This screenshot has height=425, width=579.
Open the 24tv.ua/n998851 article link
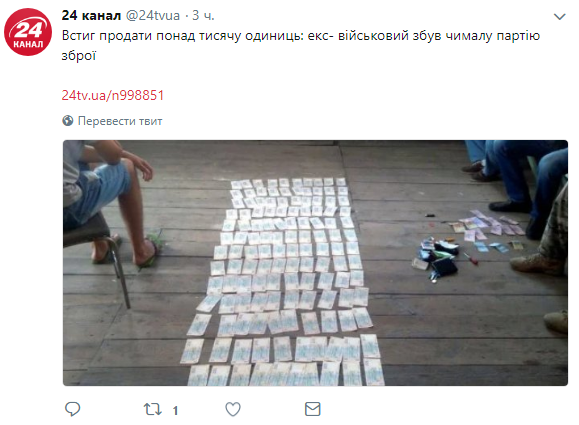point(113,95)
